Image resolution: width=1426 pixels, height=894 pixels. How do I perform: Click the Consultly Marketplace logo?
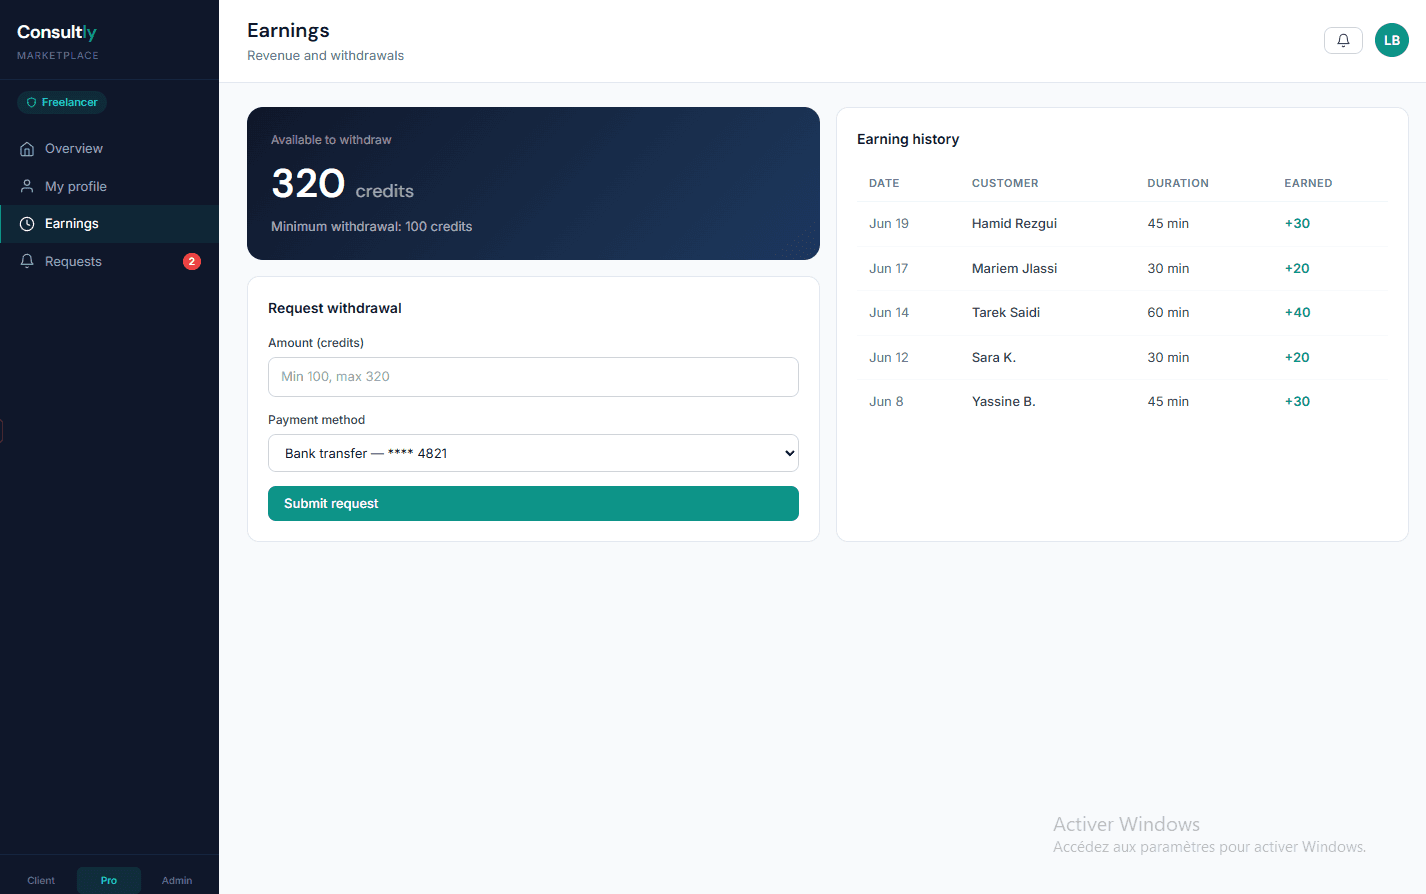(x=58, y=41)
